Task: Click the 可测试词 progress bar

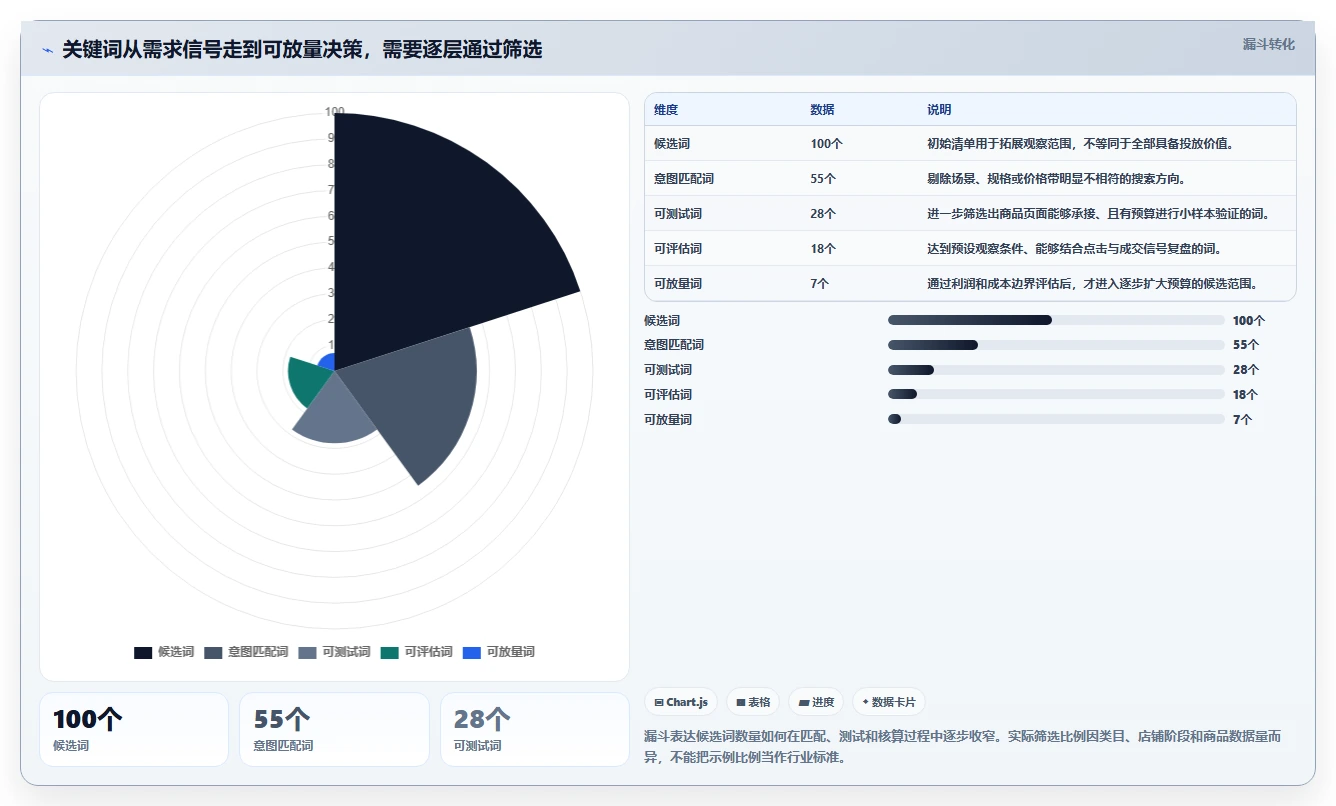Action: (1056, 370)
